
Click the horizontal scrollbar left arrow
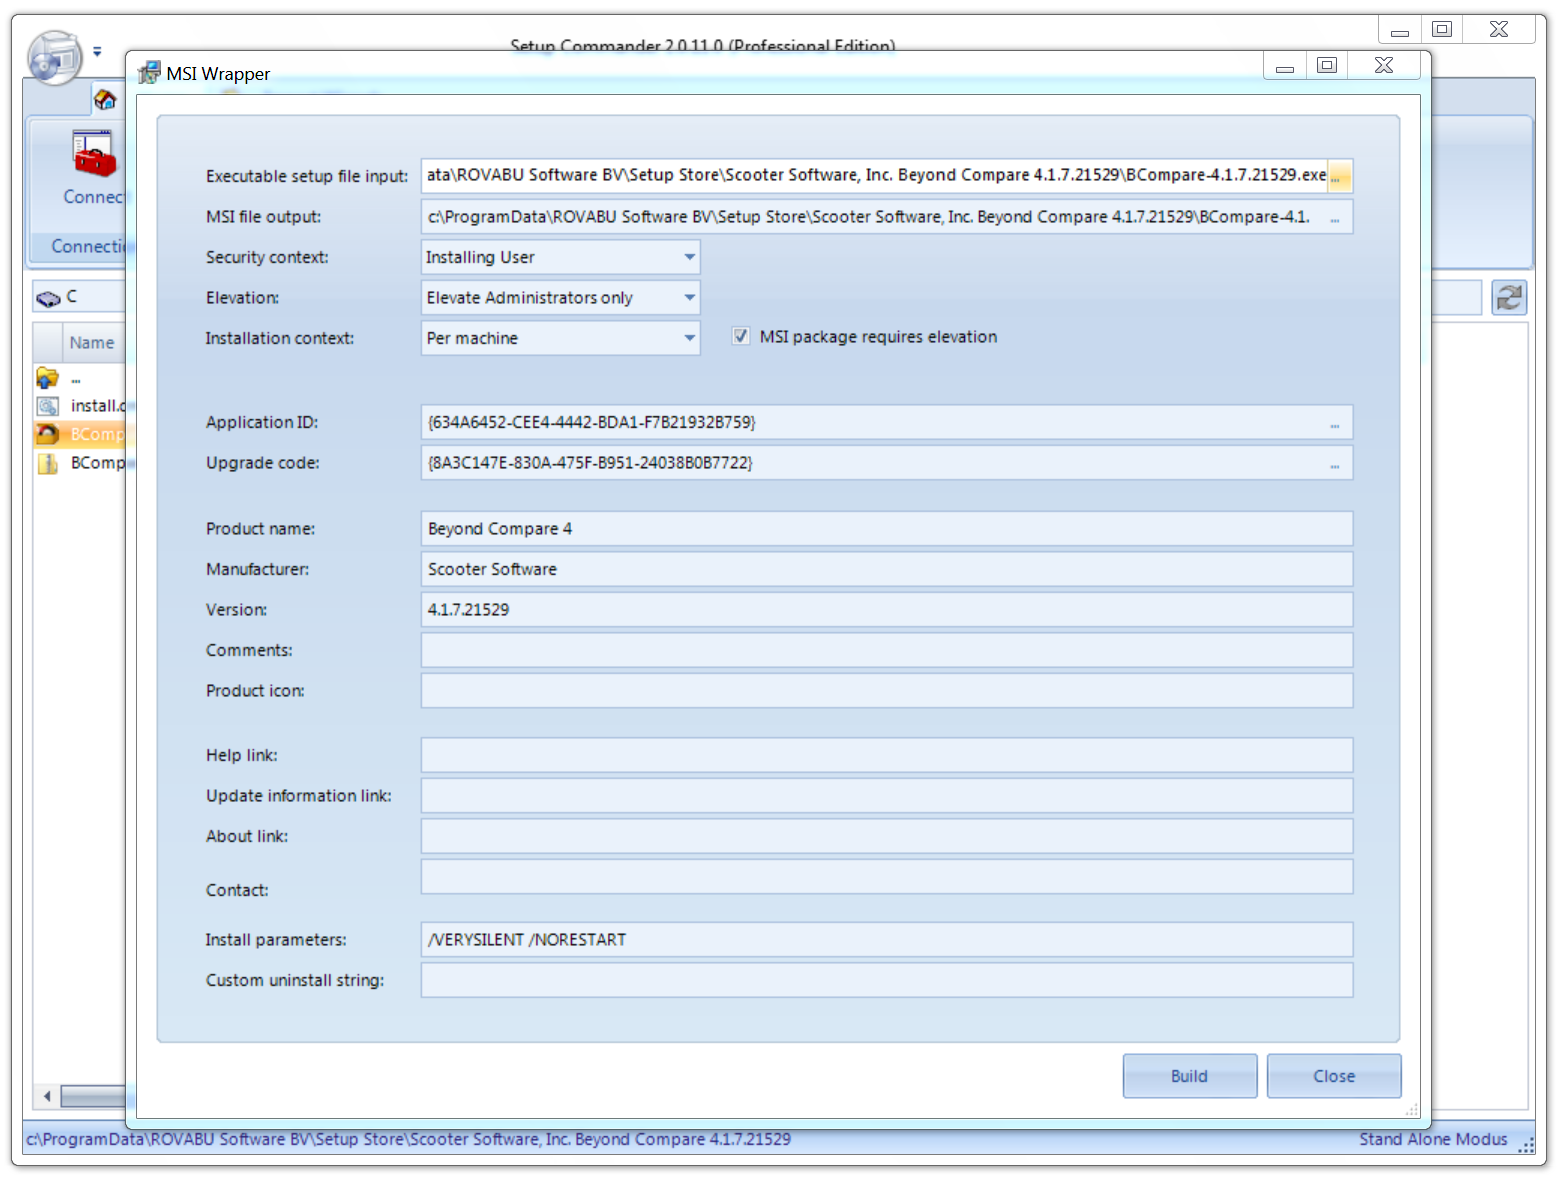[x=47, y=1096]
